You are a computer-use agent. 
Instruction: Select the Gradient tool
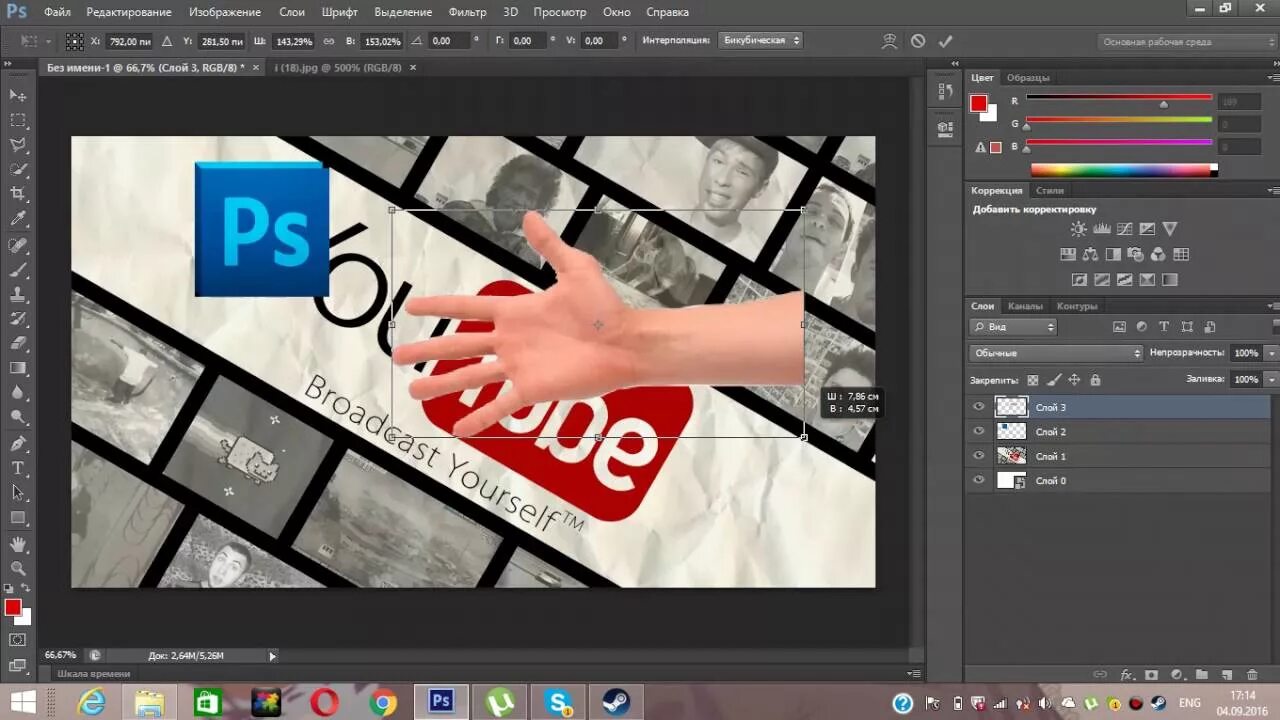point(18,368)
